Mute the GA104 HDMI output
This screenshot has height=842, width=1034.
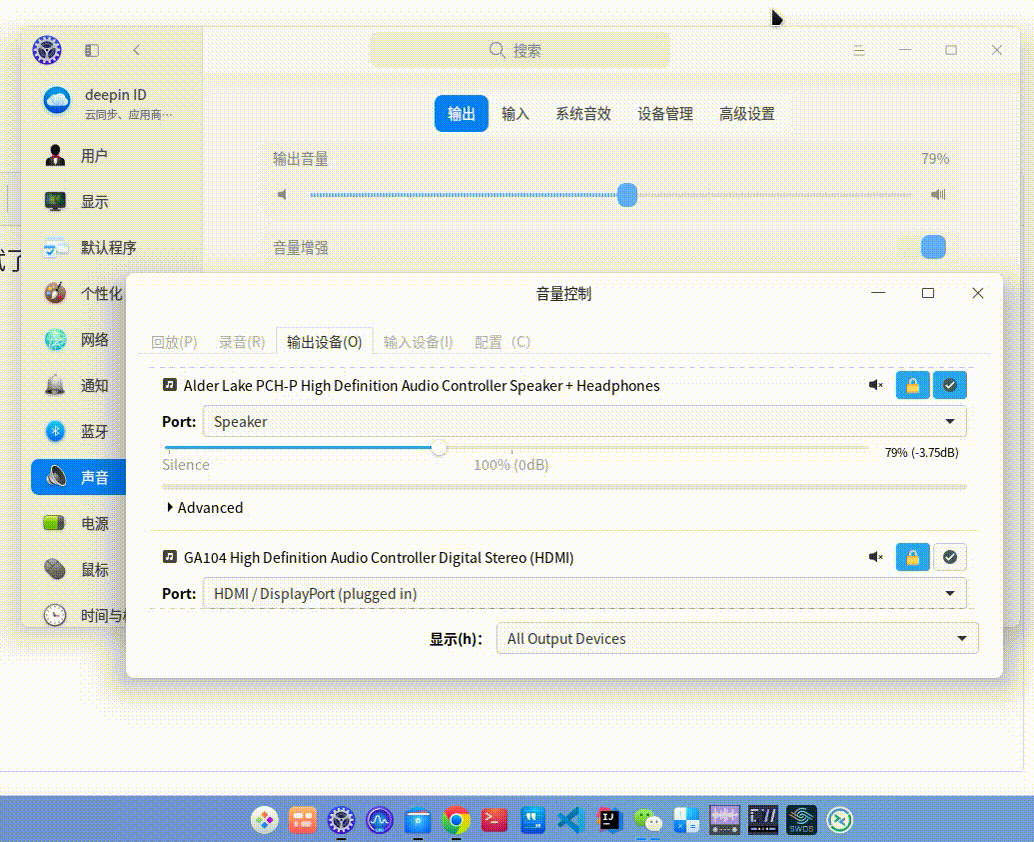876,557
